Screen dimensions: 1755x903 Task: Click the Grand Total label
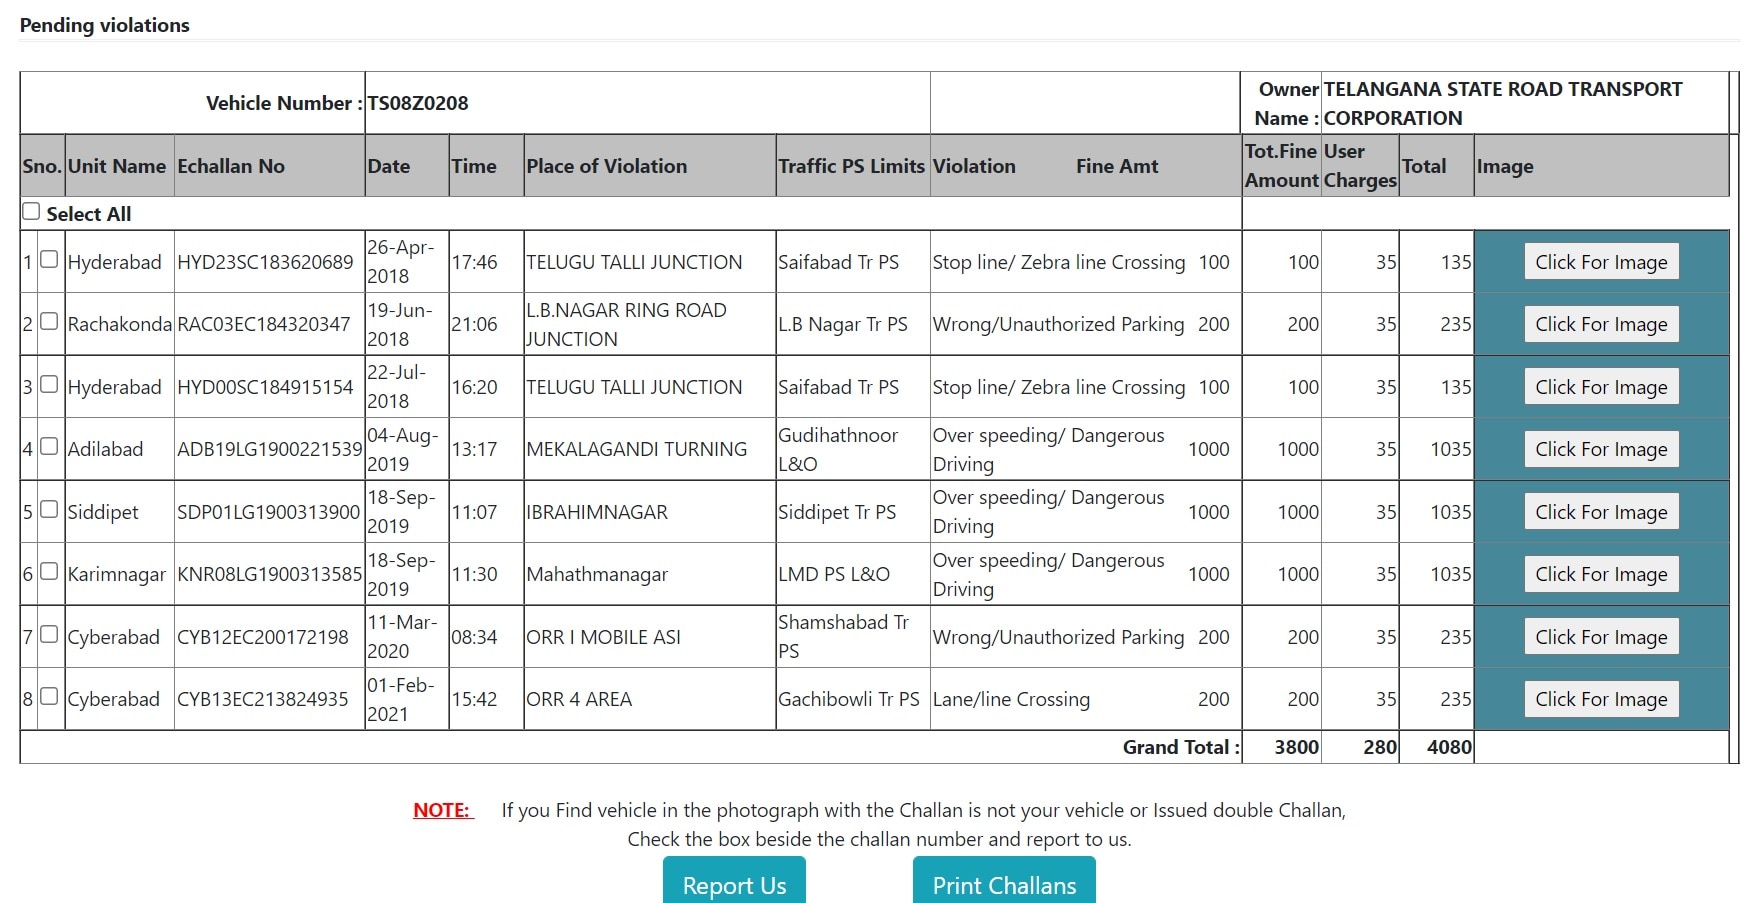pyautogui.click(x=1181, y=747)
